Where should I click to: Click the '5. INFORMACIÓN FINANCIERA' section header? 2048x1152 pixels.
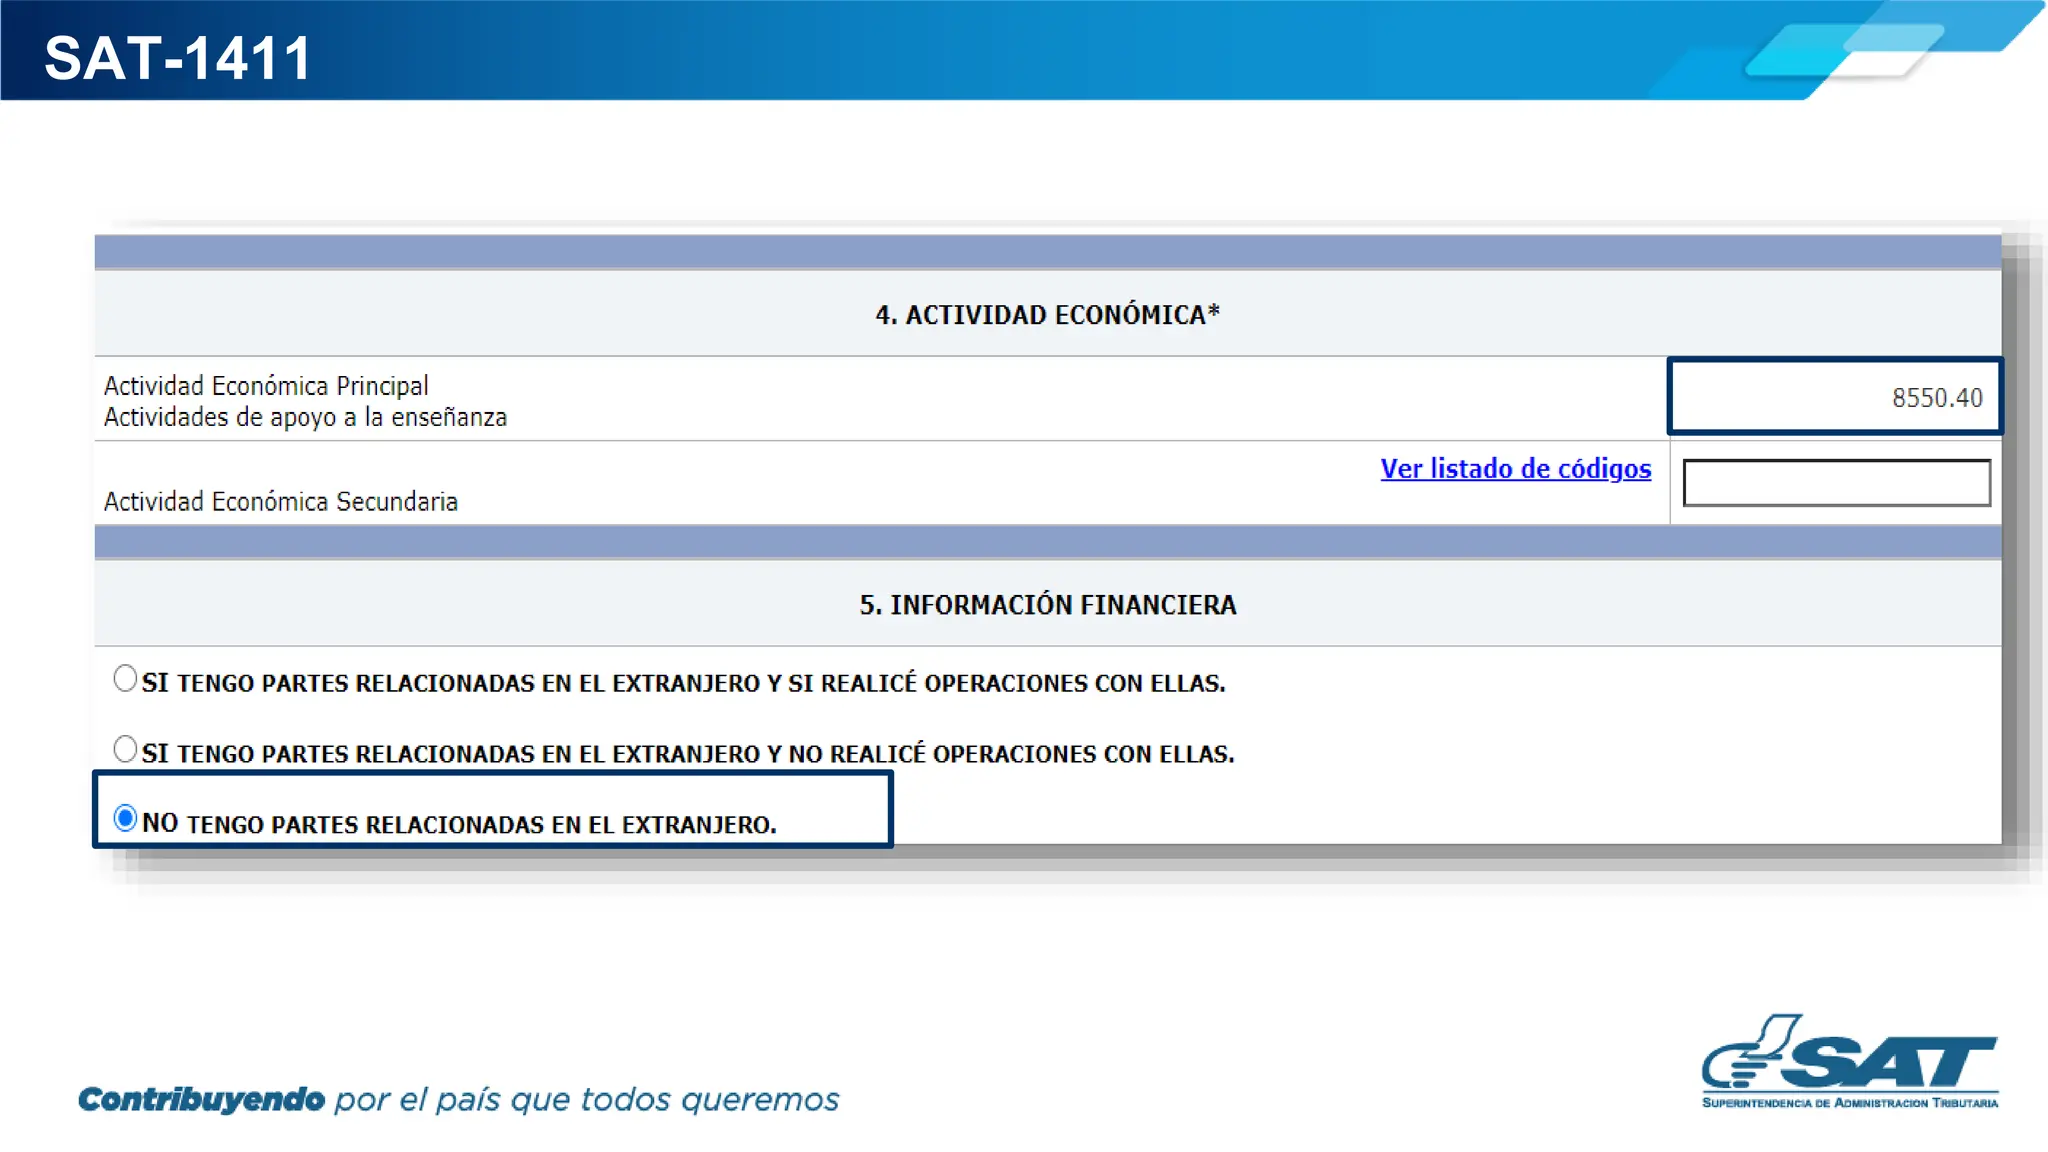click(x=1047, y=605)
